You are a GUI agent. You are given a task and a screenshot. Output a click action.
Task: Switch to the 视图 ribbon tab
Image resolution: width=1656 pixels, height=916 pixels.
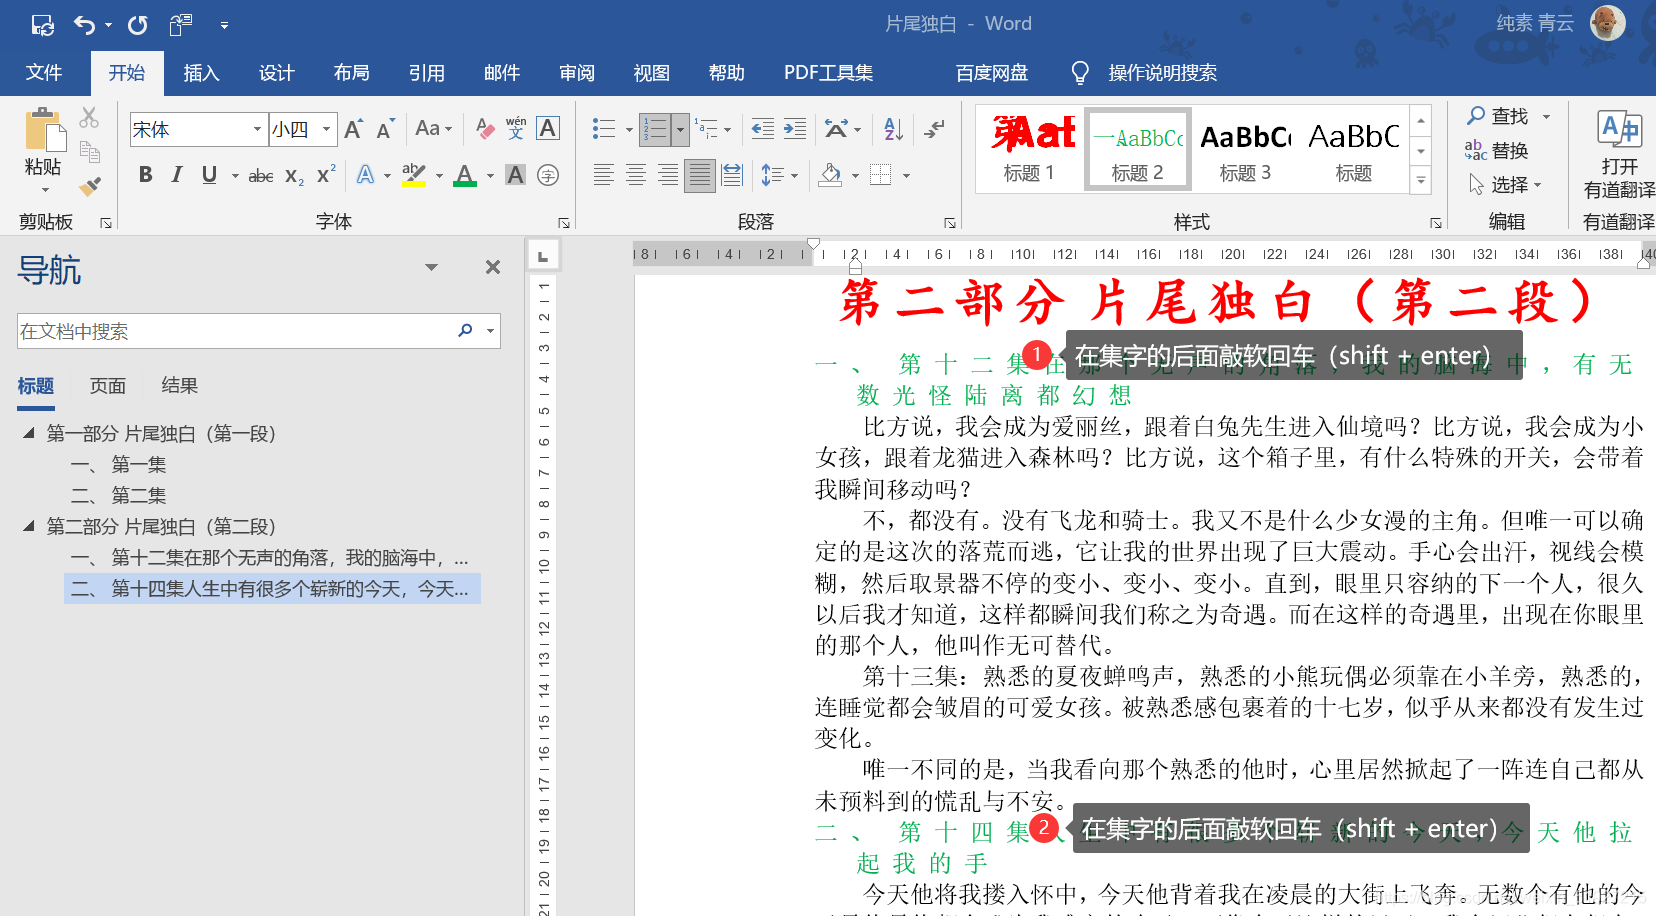pyautogui.click(x=652, y=72)
